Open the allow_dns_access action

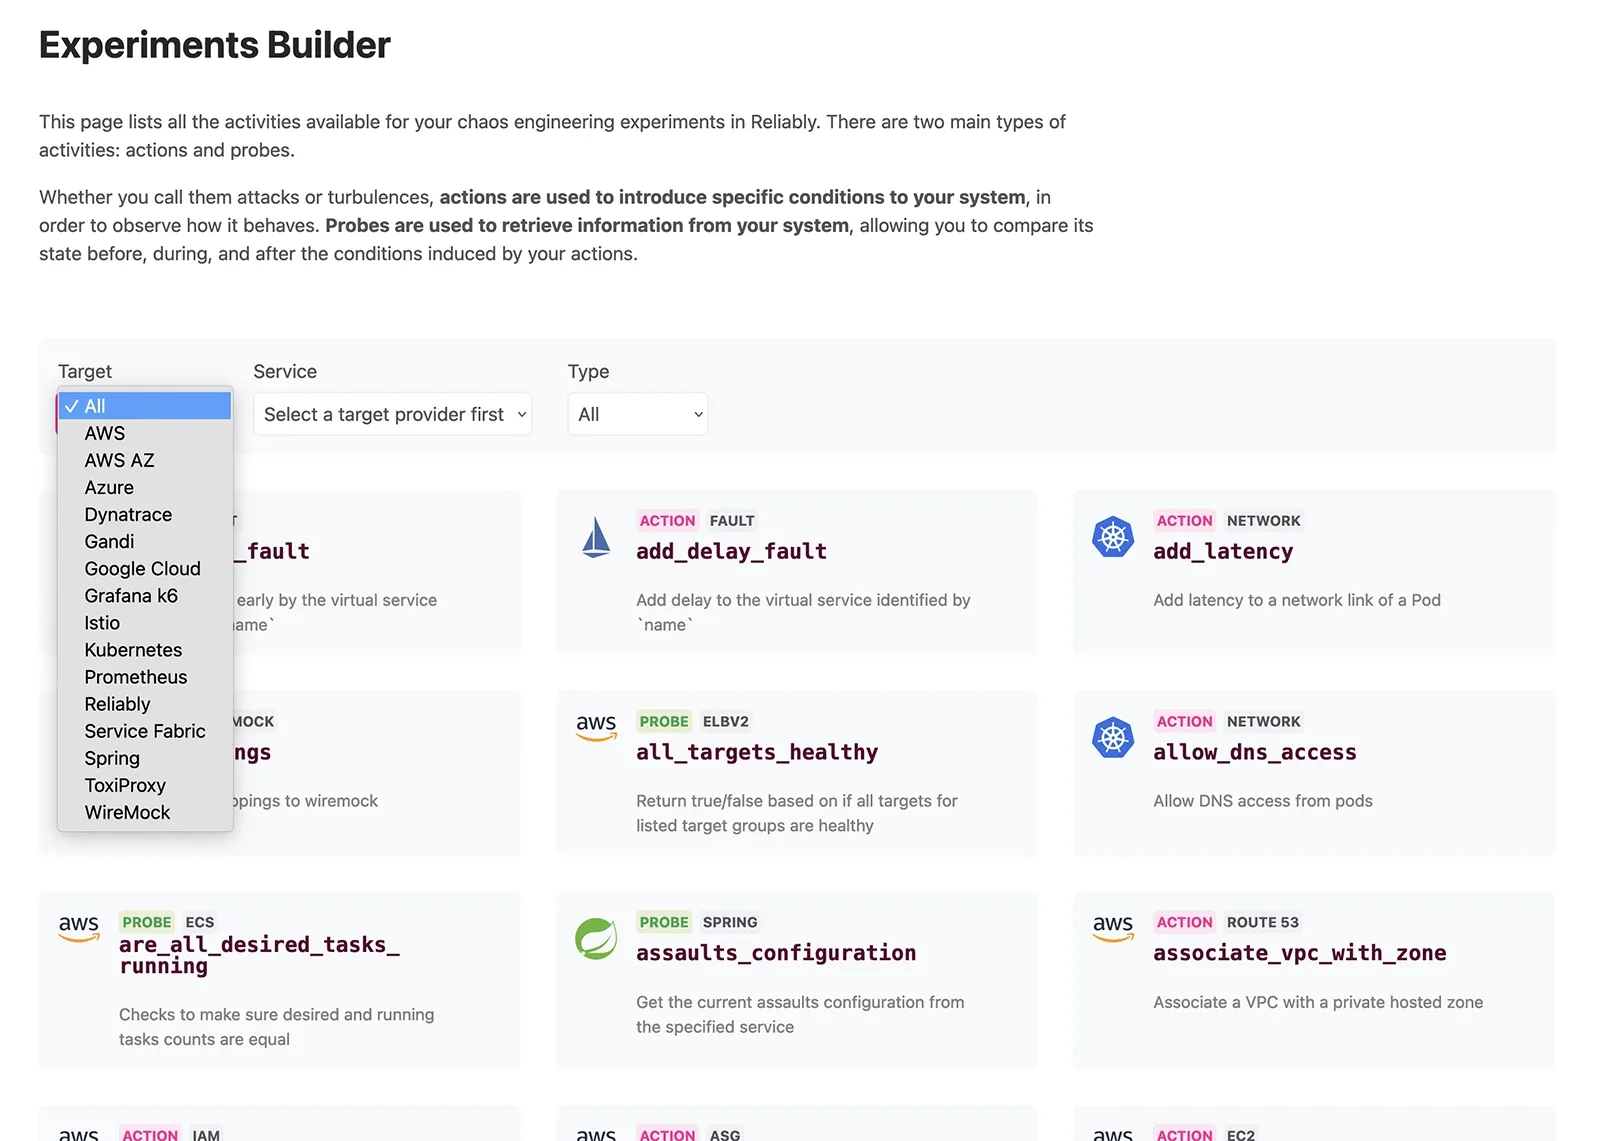tap(1255, 752)
